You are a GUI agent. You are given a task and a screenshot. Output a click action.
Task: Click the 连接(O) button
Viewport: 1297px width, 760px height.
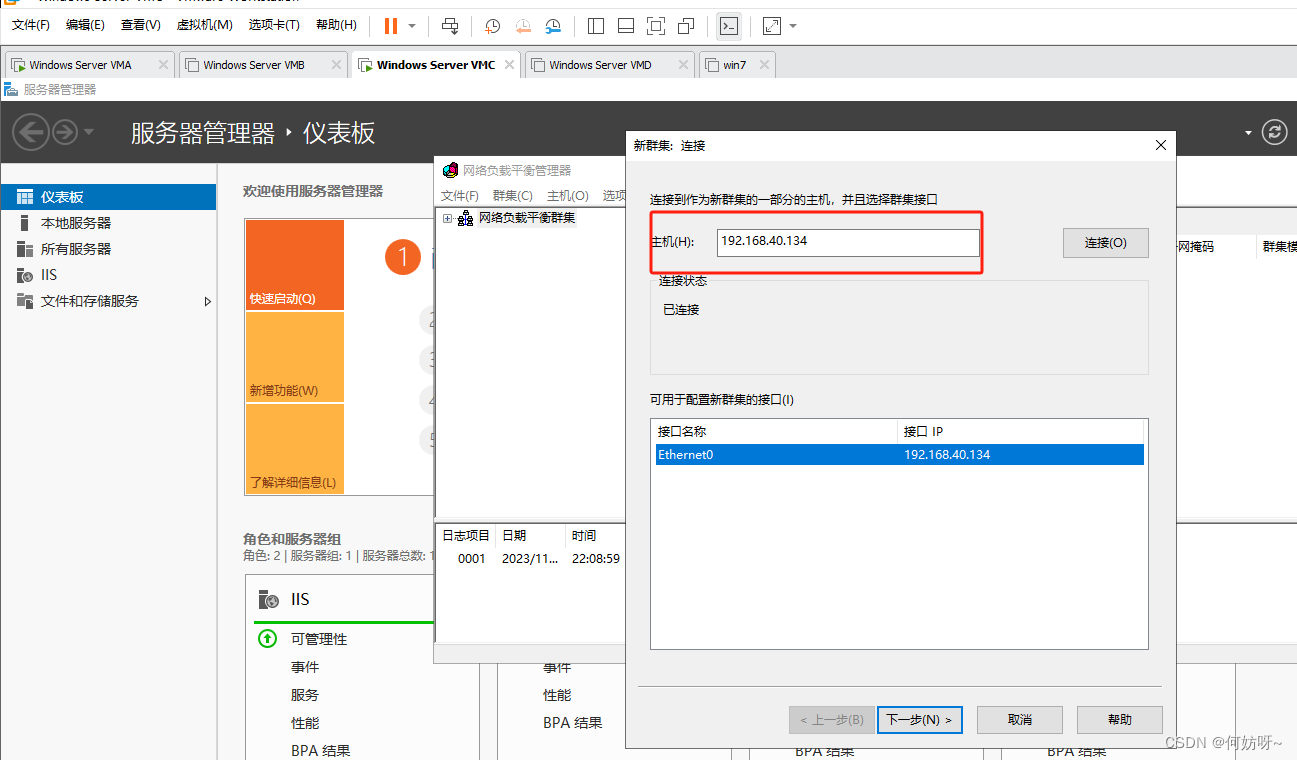(x=1105, y=242)
